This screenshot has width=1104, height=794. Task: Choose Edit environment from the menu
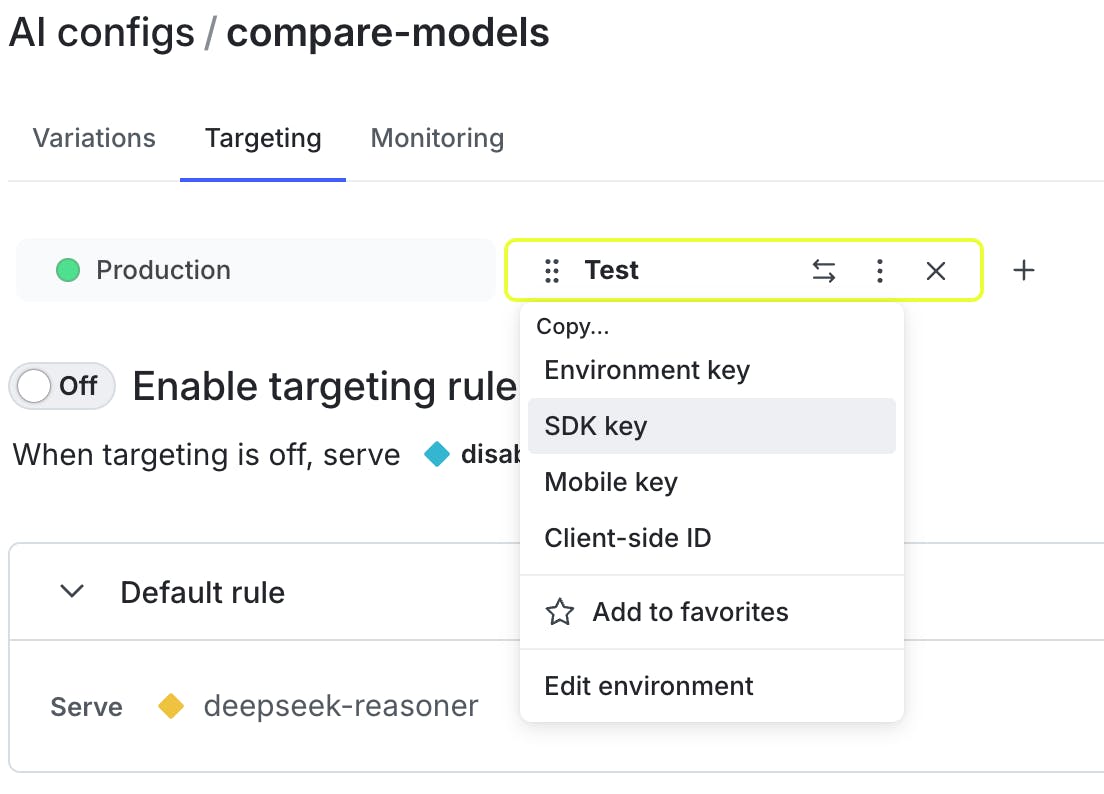pos(648,686)
